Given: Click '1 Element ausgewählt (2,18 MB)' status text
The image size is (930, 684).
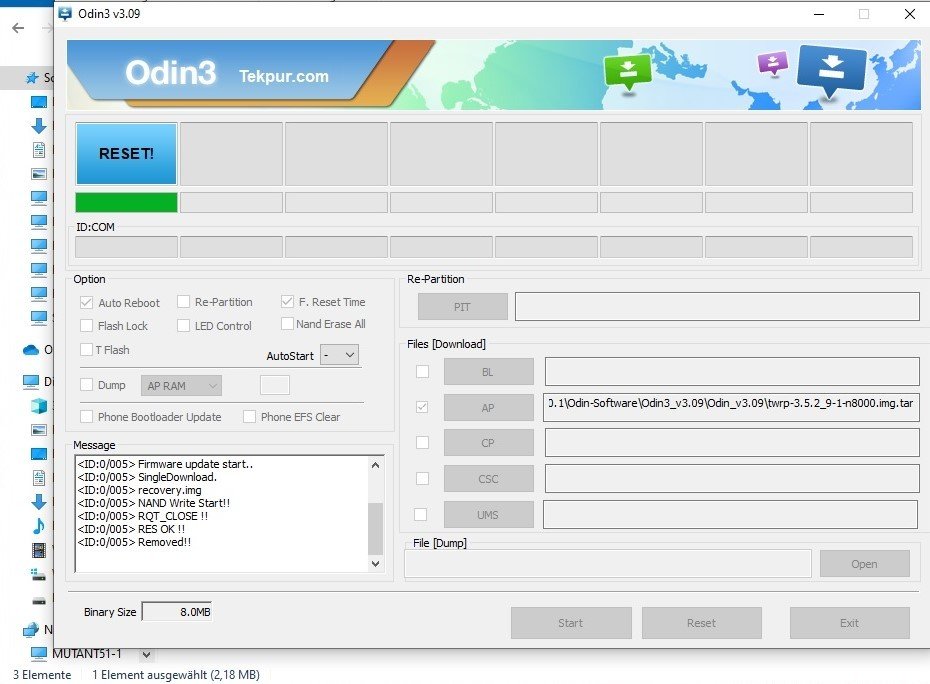Looking at the screenshot, I should [176, 675].
